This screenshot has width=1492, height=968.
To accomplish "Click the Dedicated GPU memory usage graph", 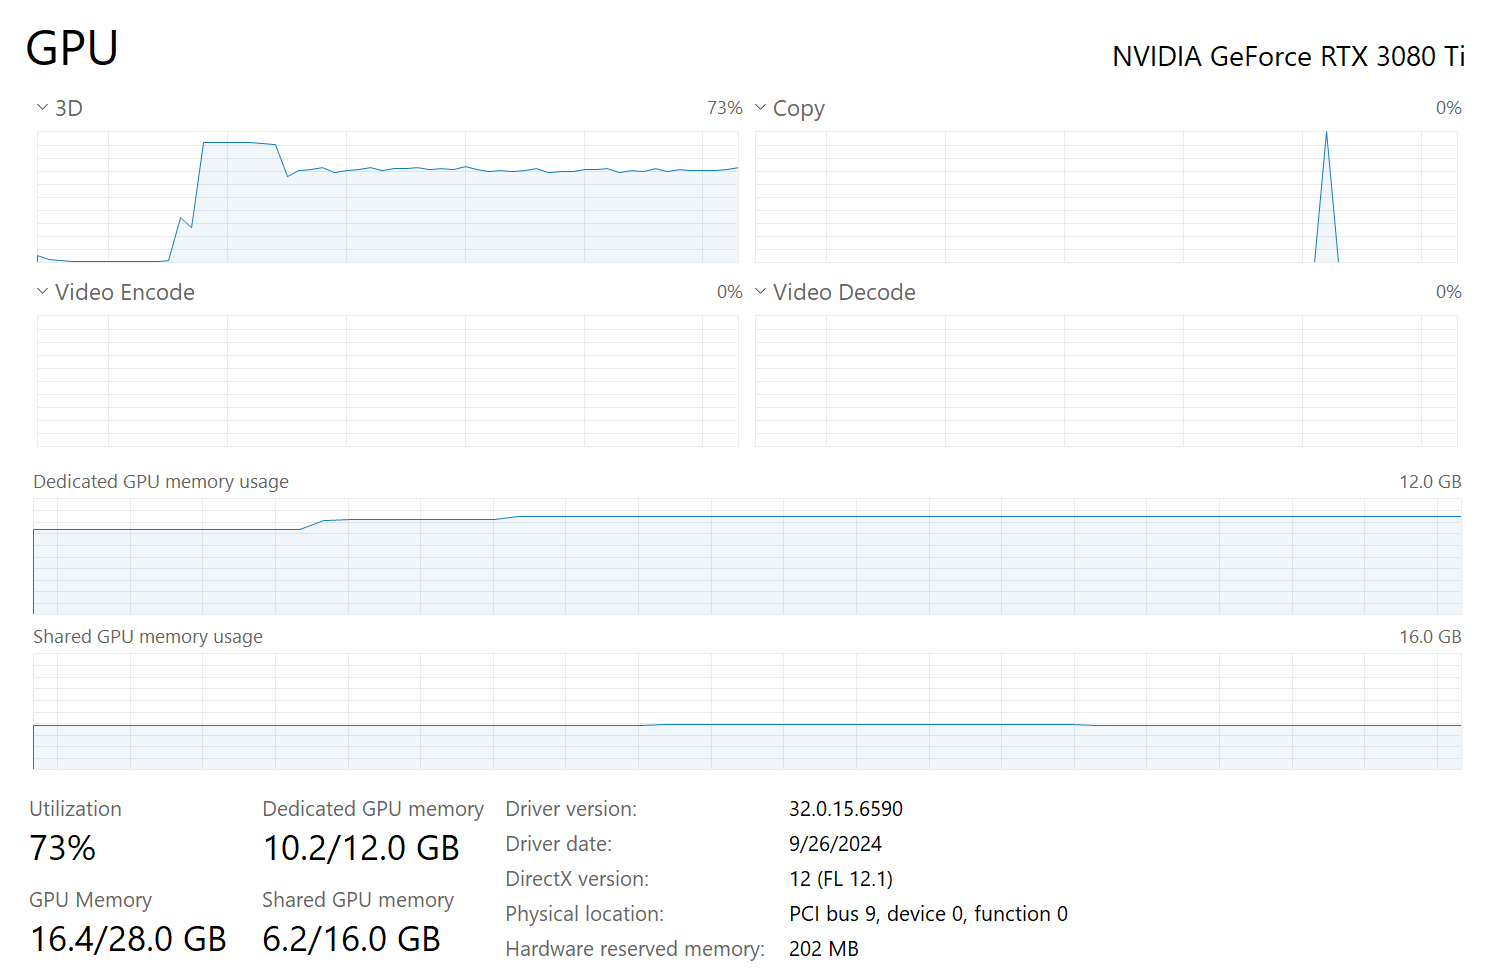I will [747, 556].
